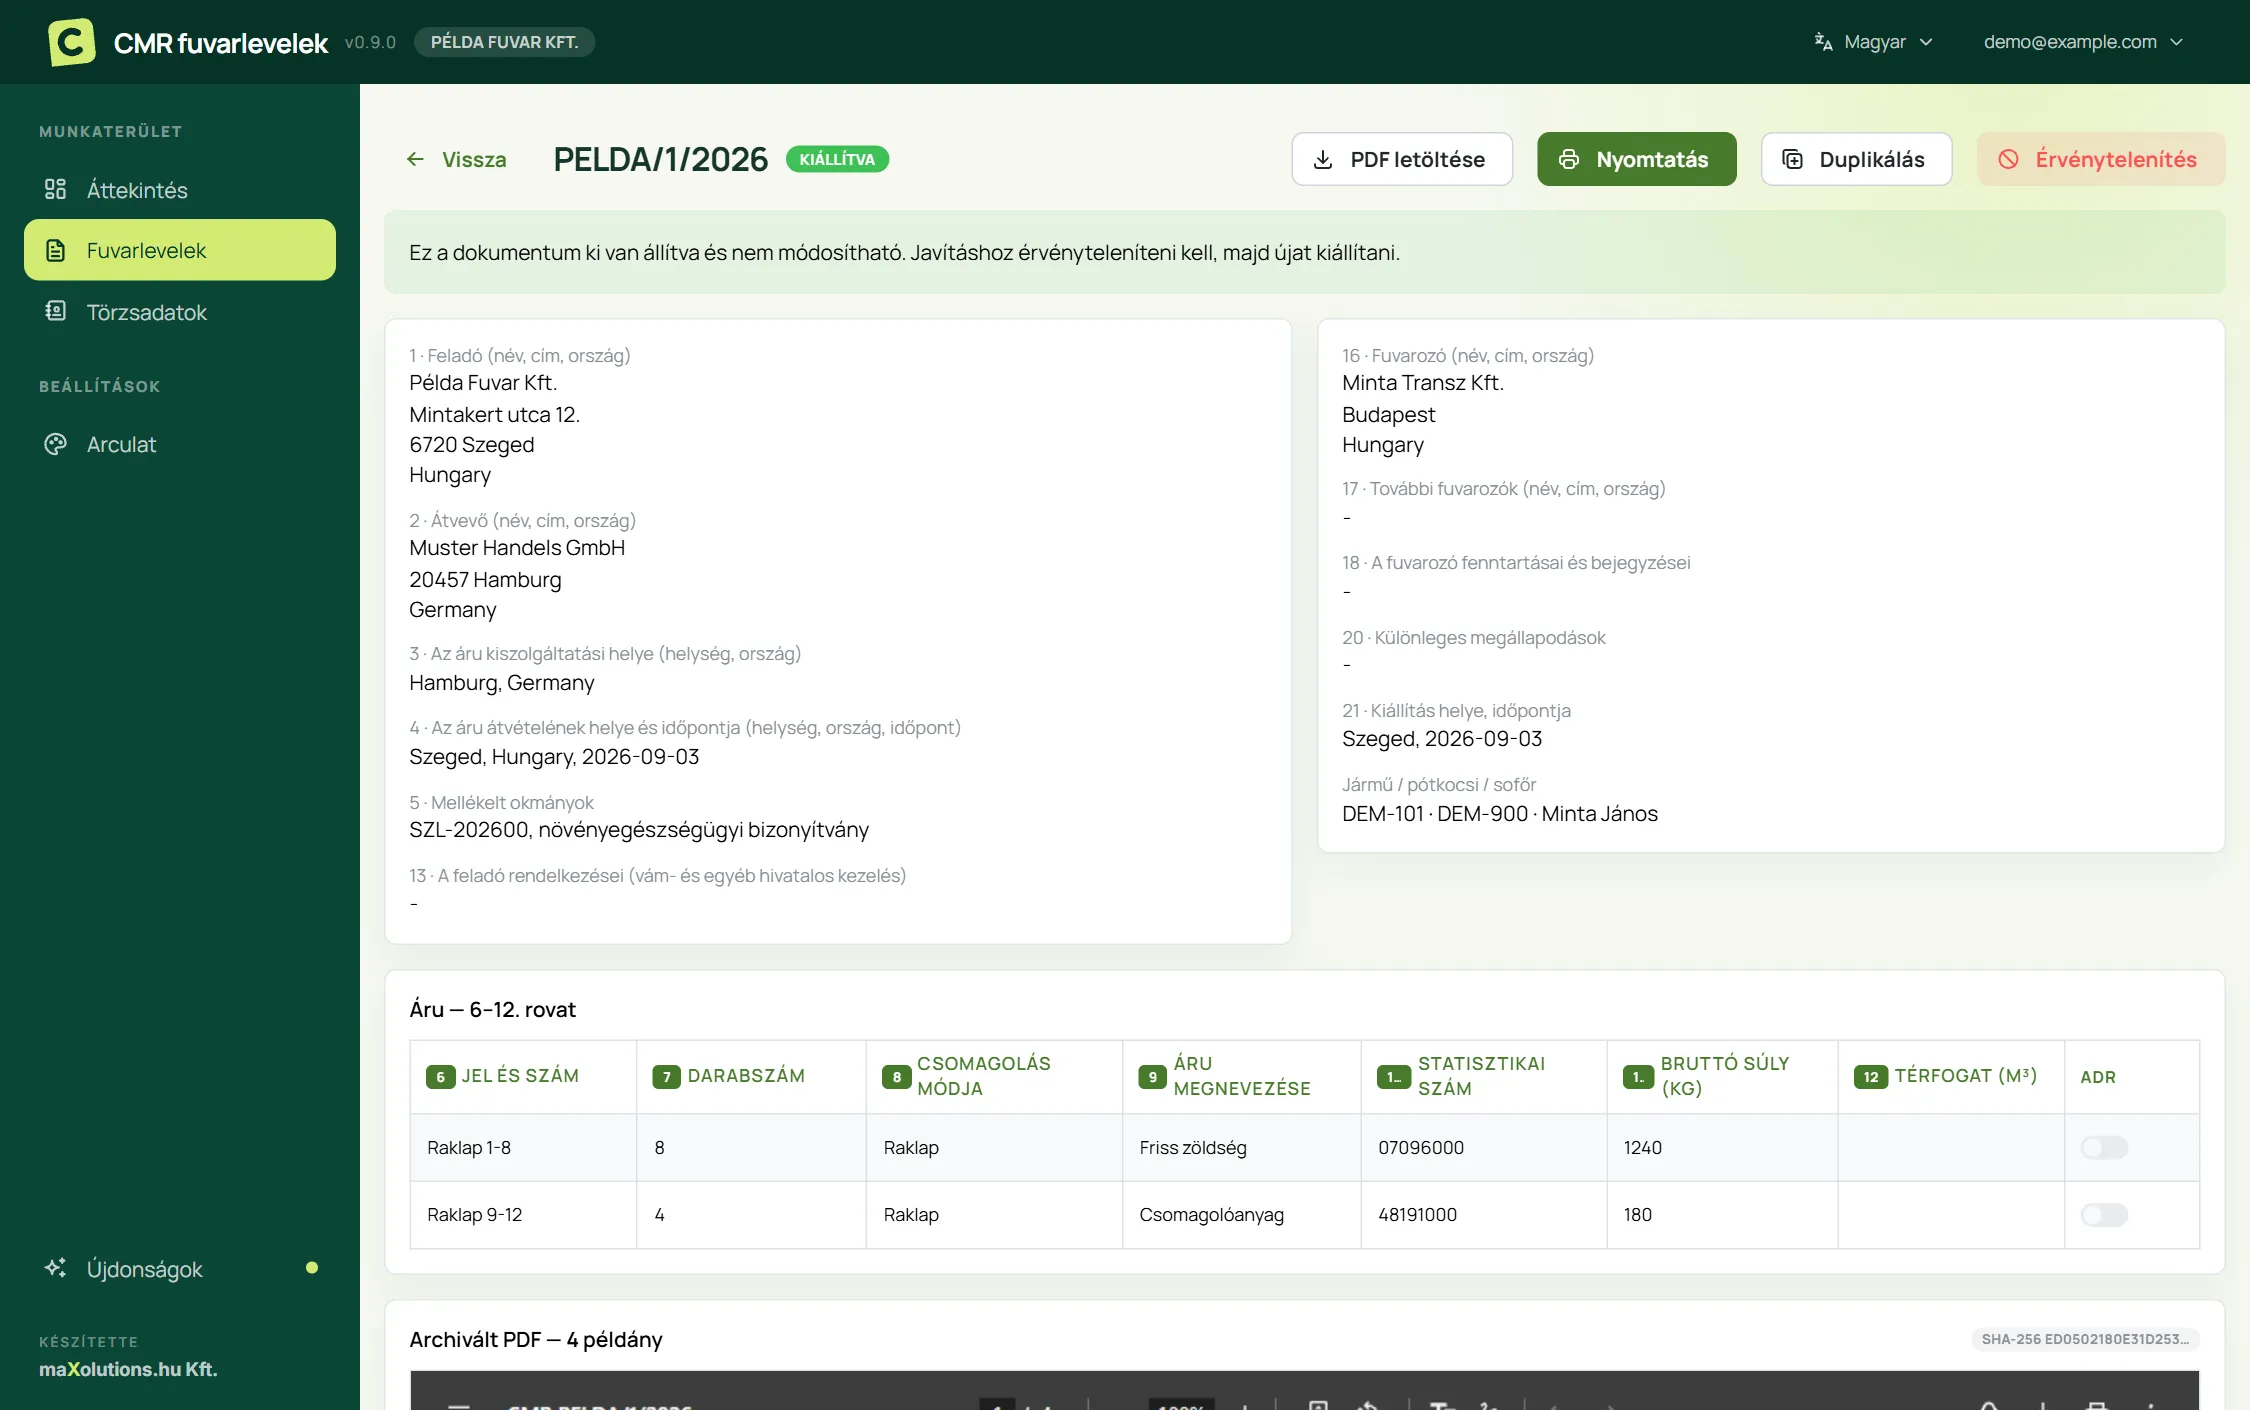This screenshot has height=1410, width=2250.
Task: Click the PÉLDA FUVAR KFT. company badge
Action: click(504, 42)
